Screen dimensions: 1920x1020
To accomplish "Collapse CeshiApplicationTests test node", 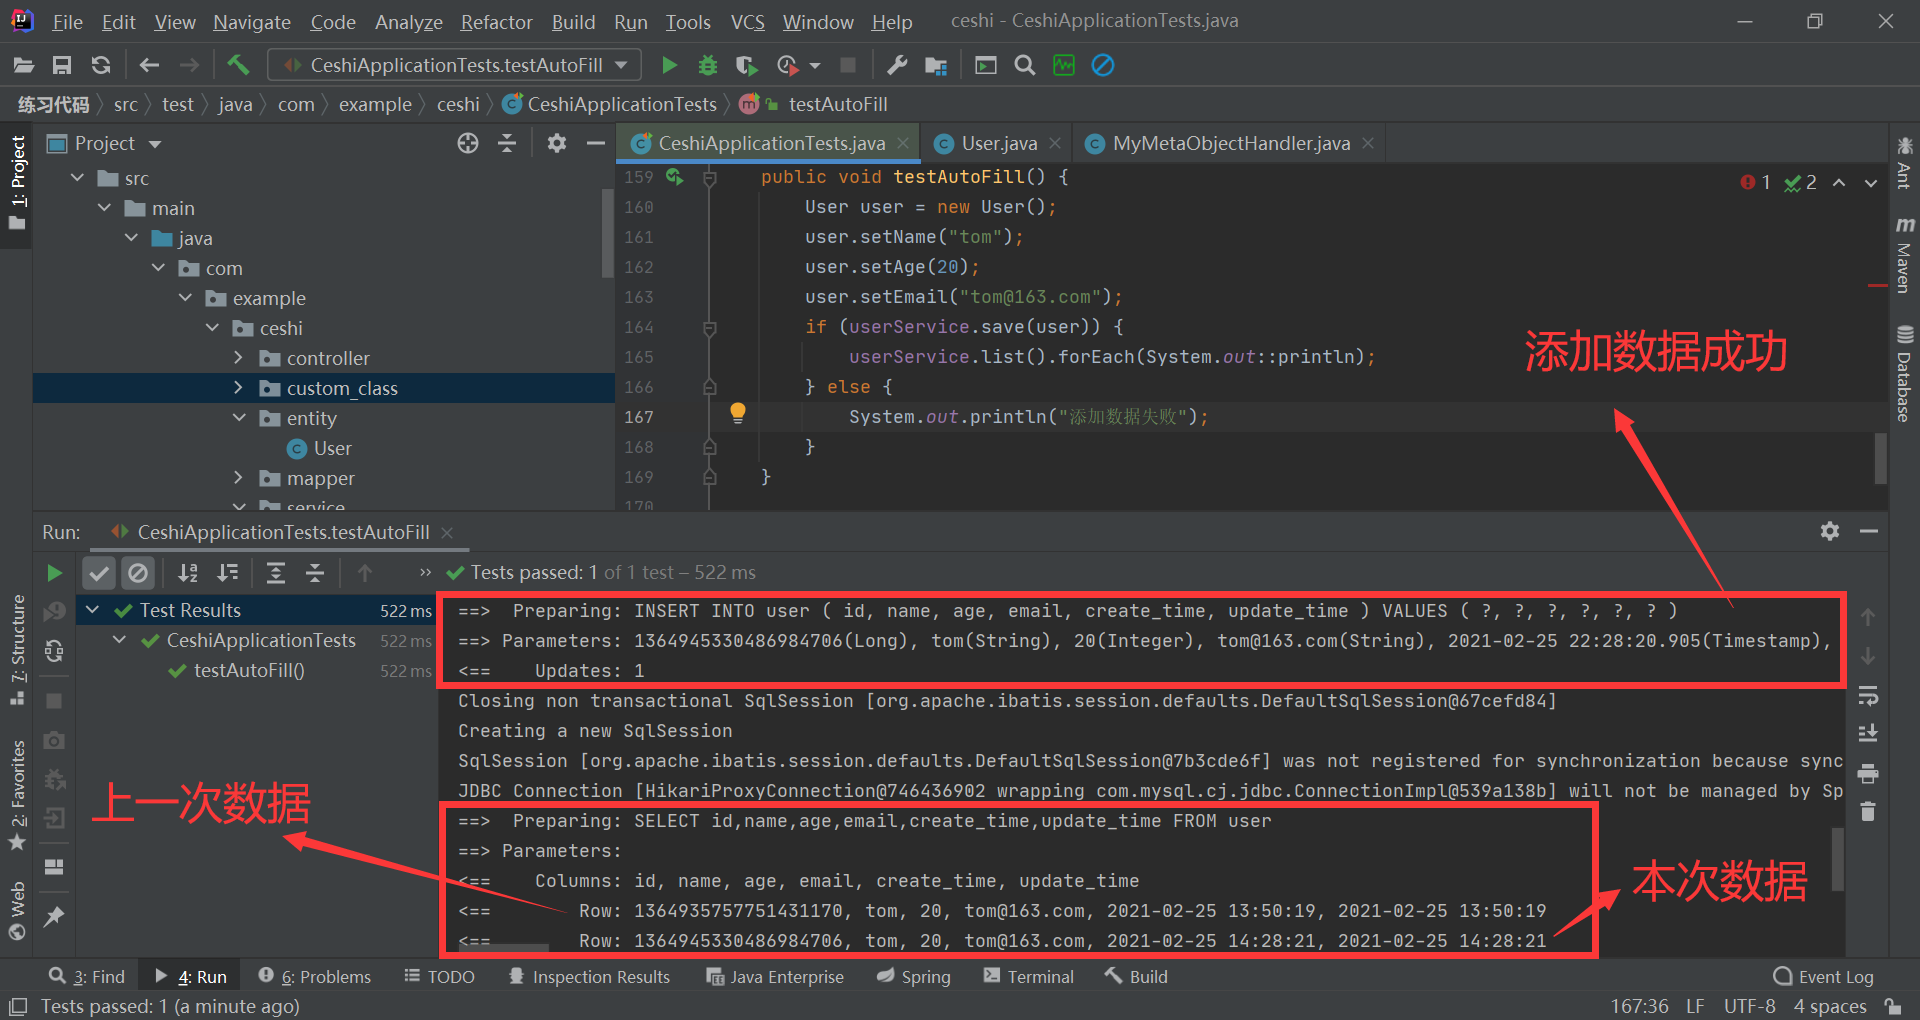I will (119, 640).
